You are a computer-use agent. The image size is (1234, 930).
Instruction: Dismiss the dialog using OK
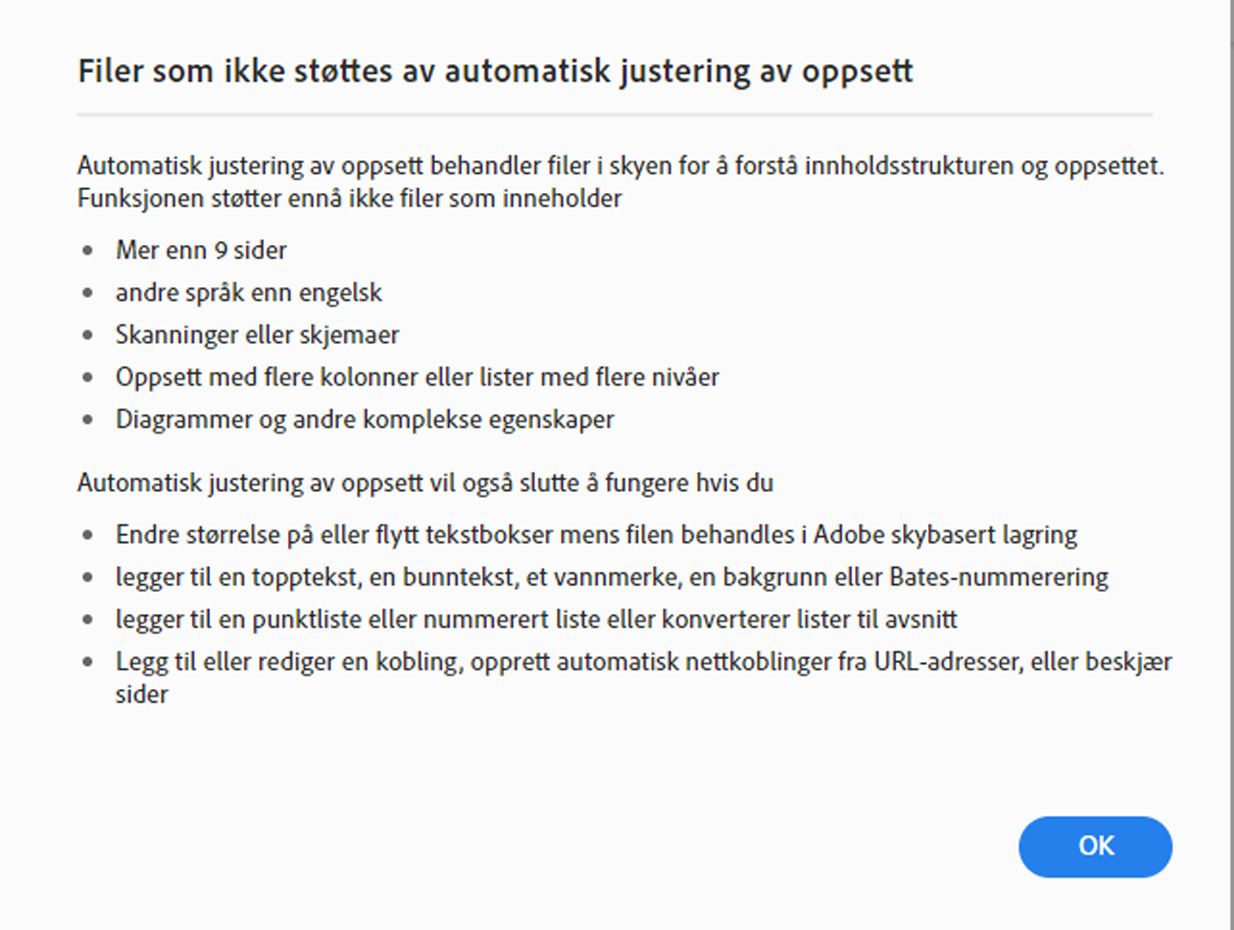[1095, 845]
